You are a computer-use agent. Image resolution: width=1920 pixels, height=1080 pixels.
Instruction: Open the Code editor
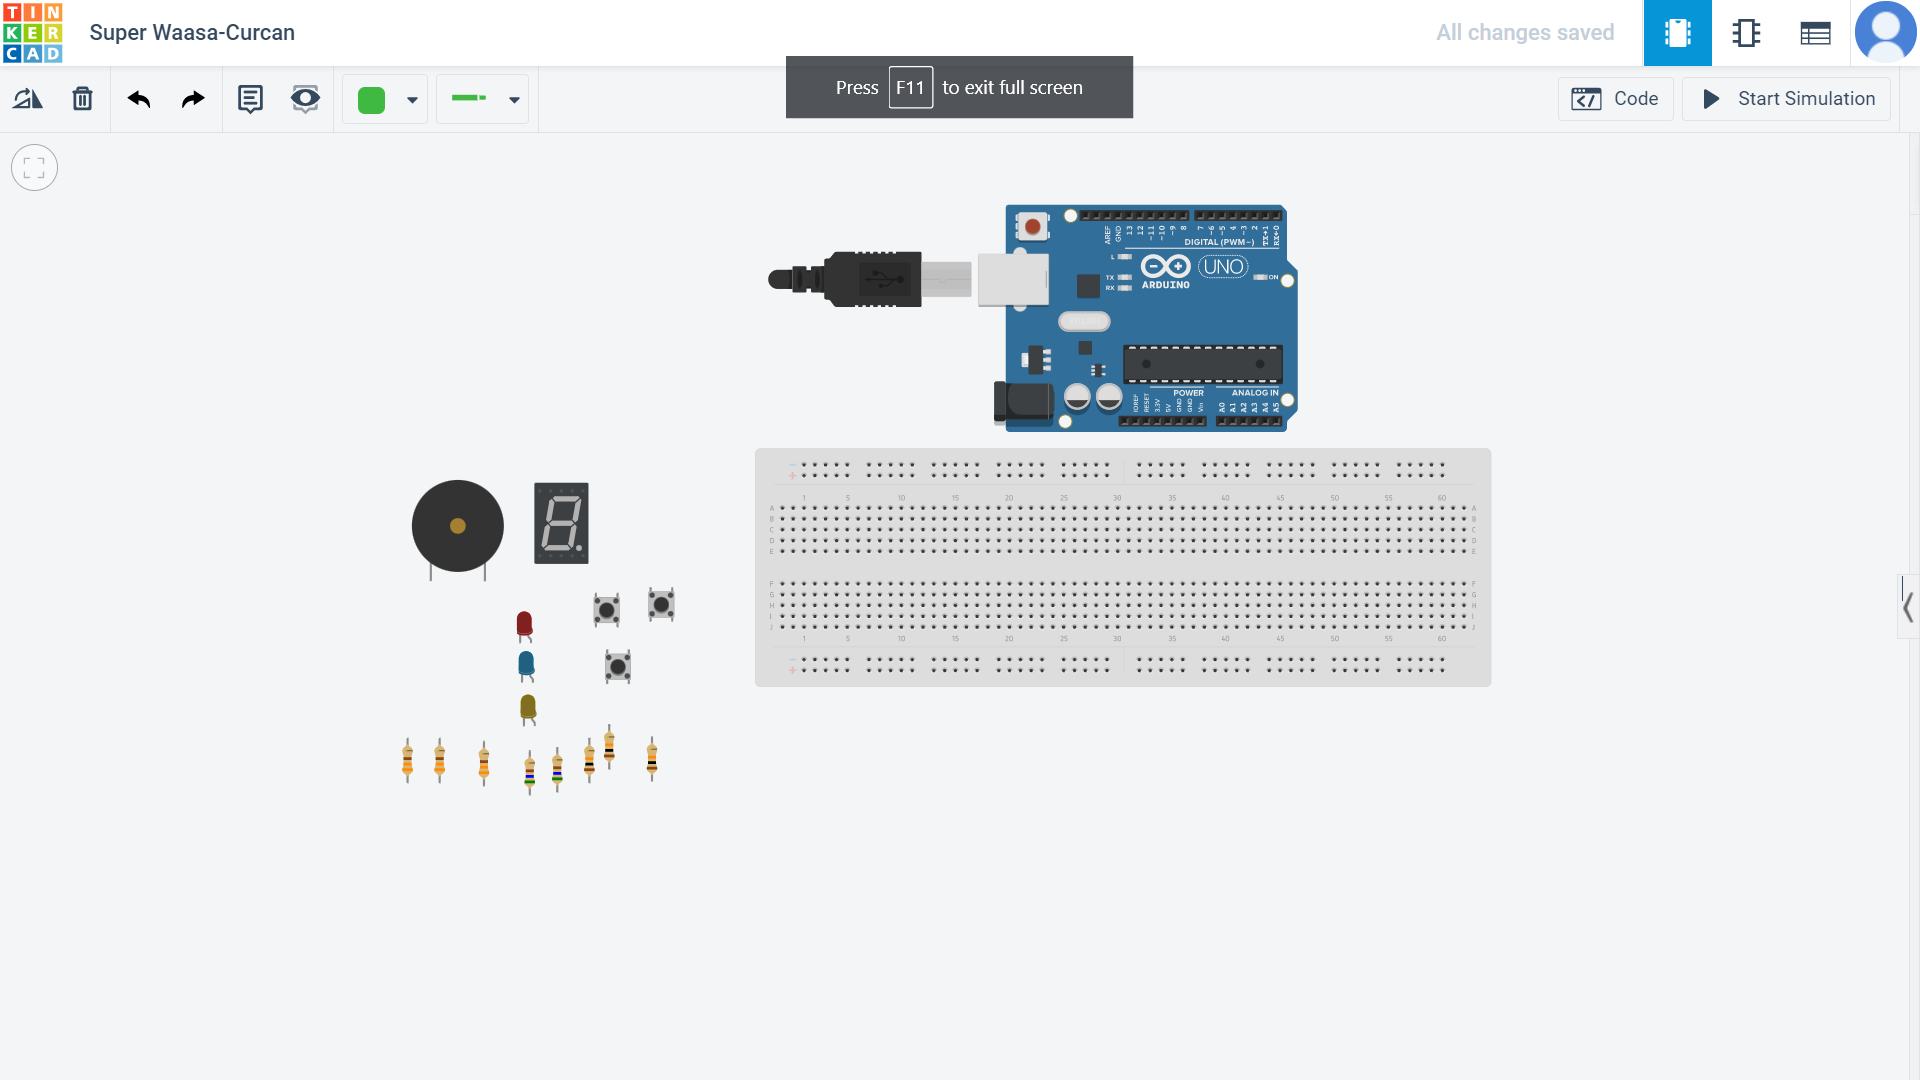(x=1615, y=99)
